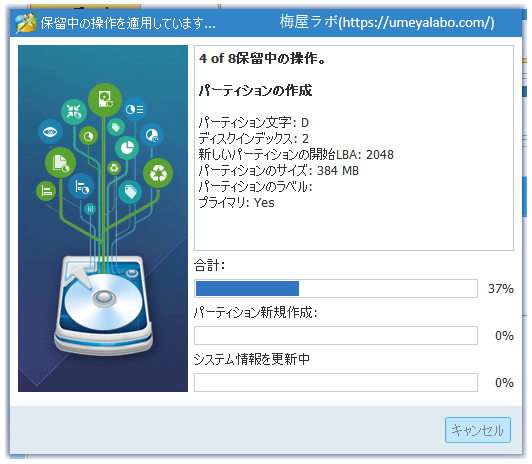Click the 4 of 8 pending operations text
532x464 pixels.
click(262, 58)
